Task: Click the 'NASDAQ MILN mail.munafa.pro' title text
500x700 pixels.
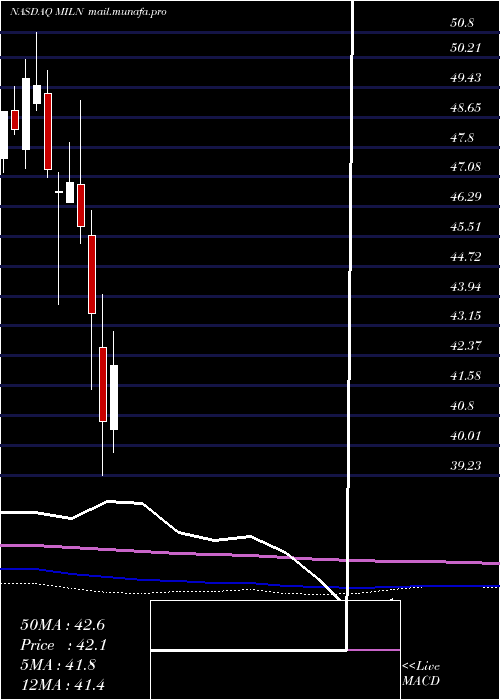Action: click(x=88, y=12)
